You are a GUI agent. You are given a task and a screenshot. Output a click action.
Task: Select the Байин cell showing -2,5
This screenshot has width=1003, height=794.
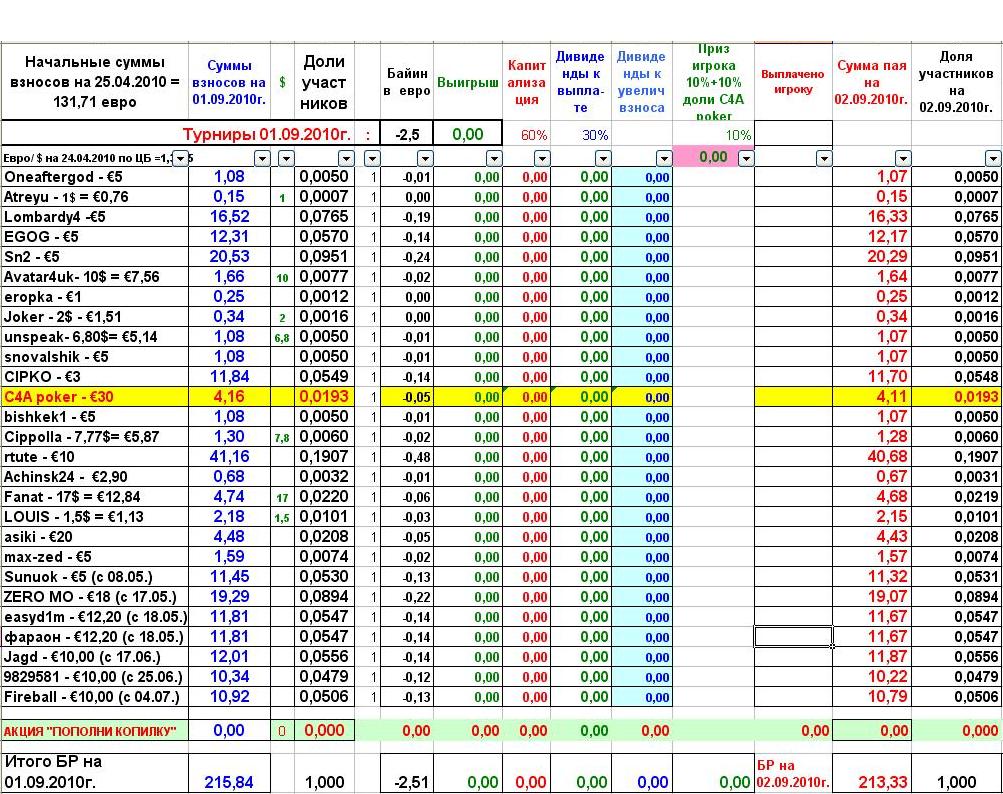tap(407, 134)
